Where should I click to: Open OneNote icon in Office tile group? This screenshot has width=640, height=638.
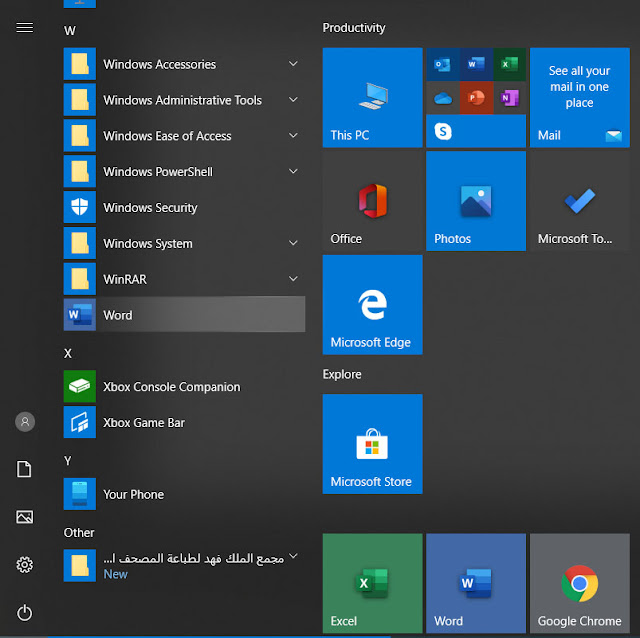point(509,98)
